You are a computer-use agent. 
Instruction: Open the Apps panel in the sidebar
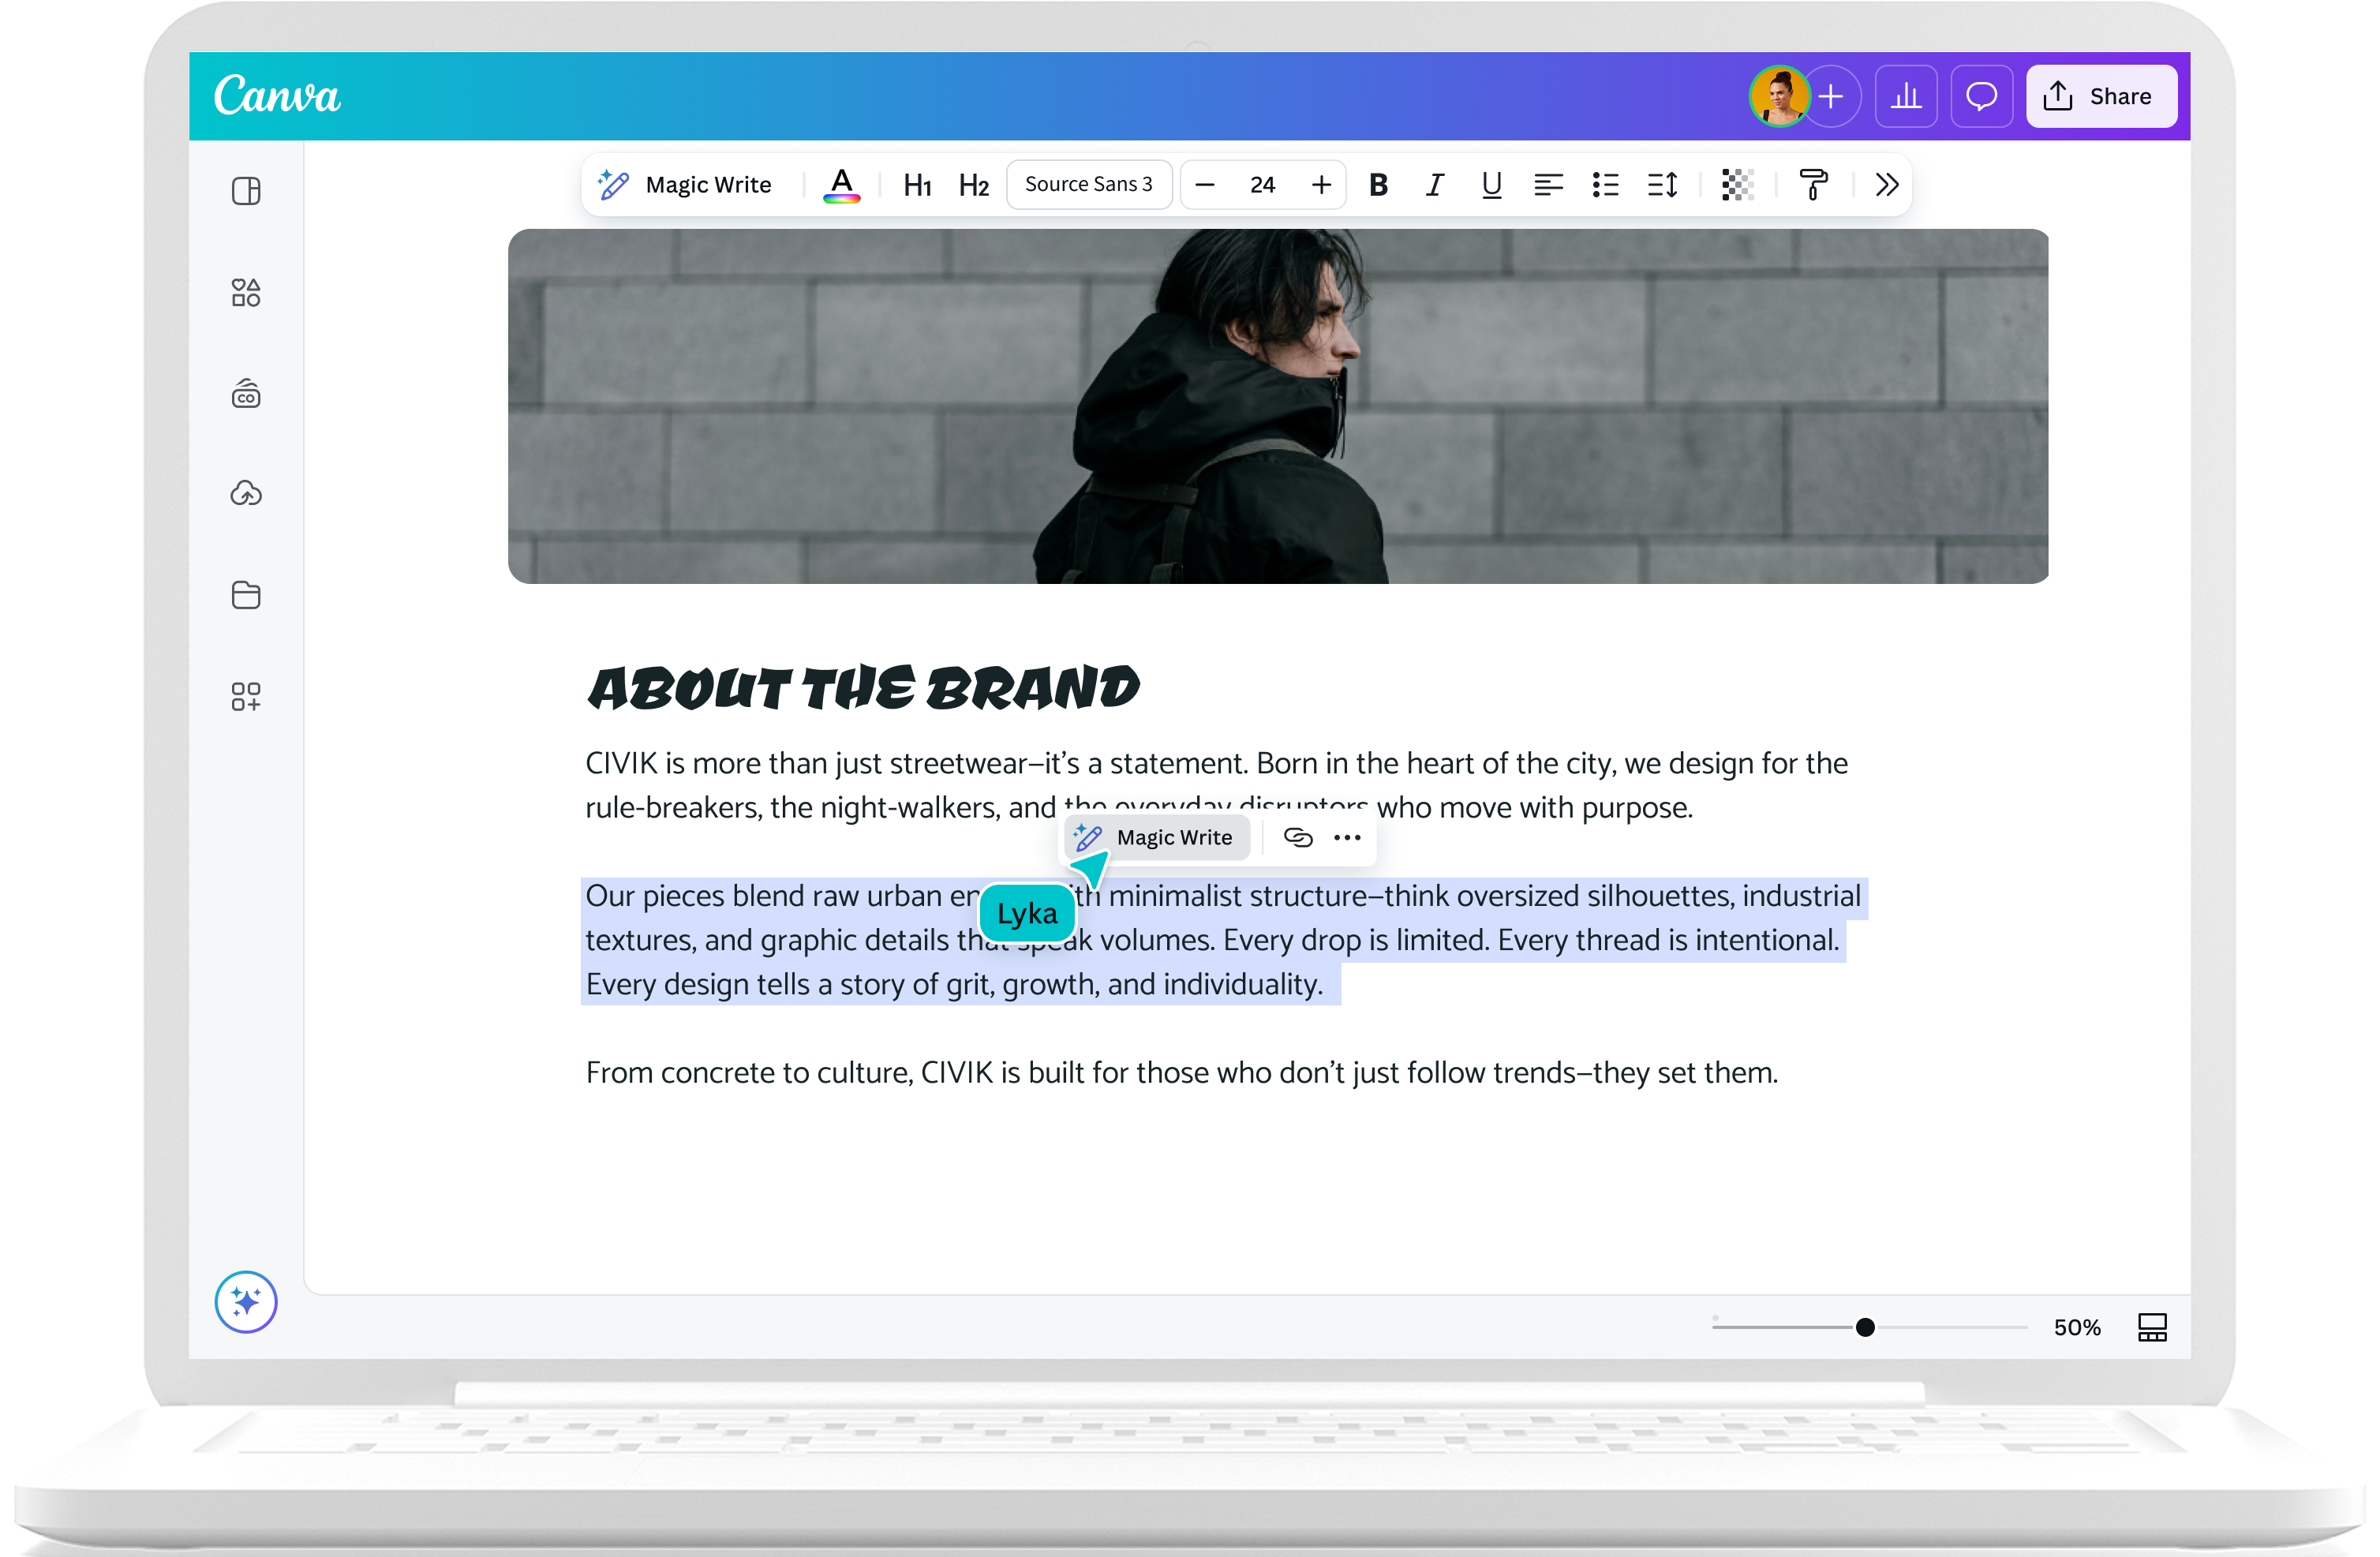coord(245,697)
